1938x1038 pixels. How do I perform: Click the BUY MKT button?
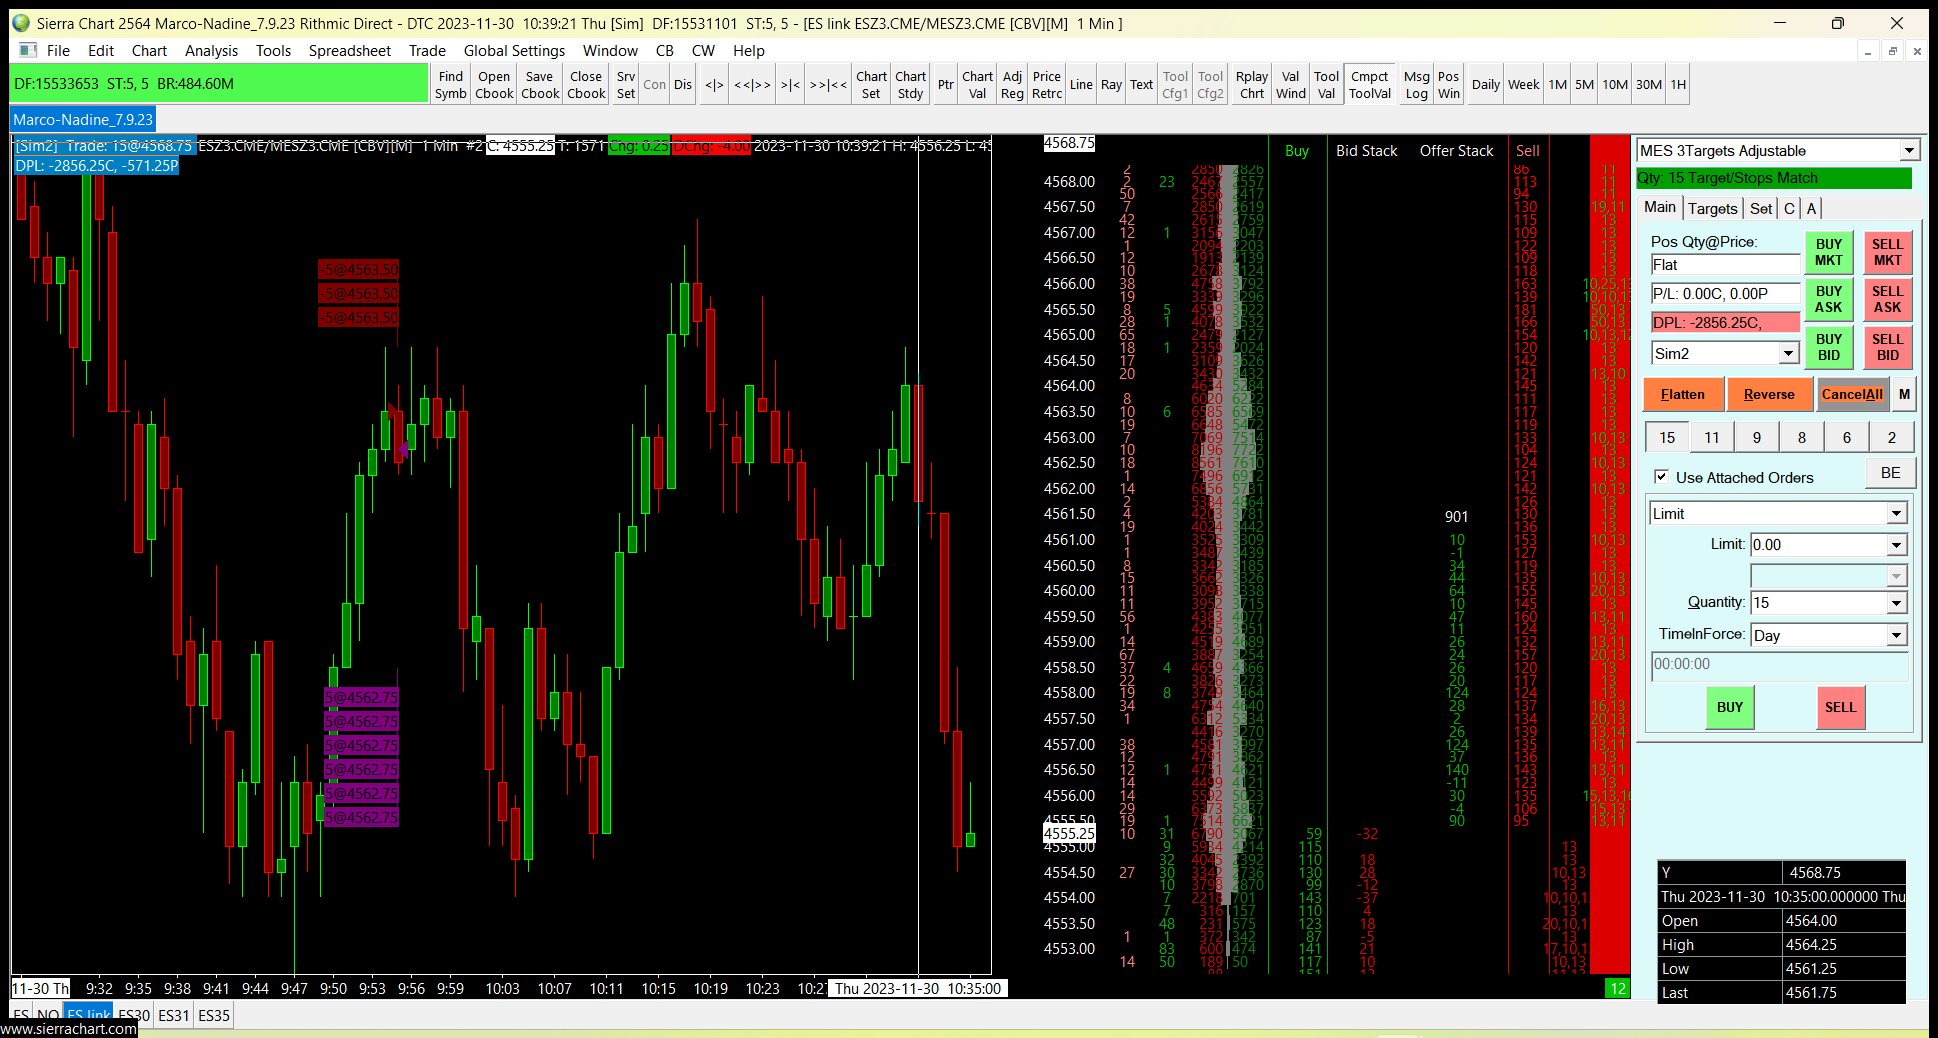pyautogui.click(x=1828, y=252)
